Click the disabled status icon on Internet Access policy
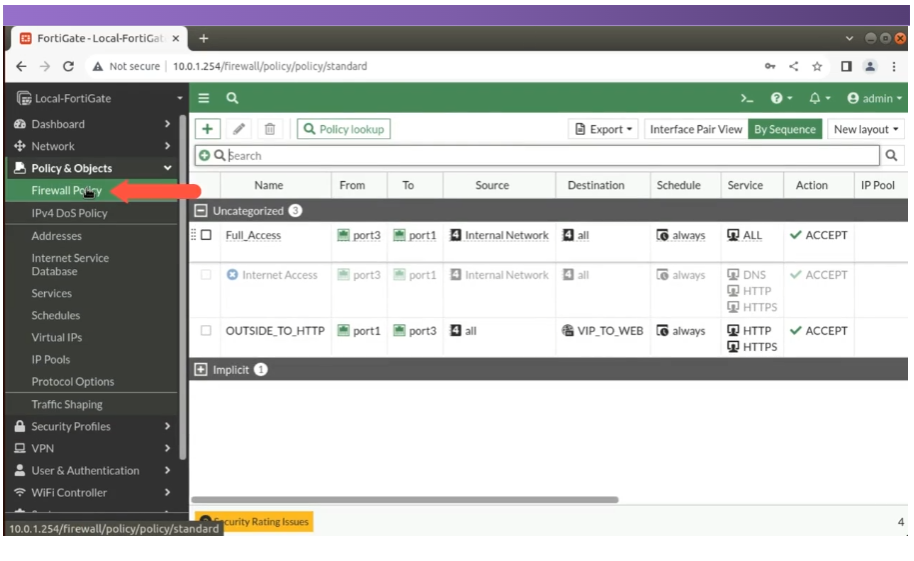 click(232, 274)
